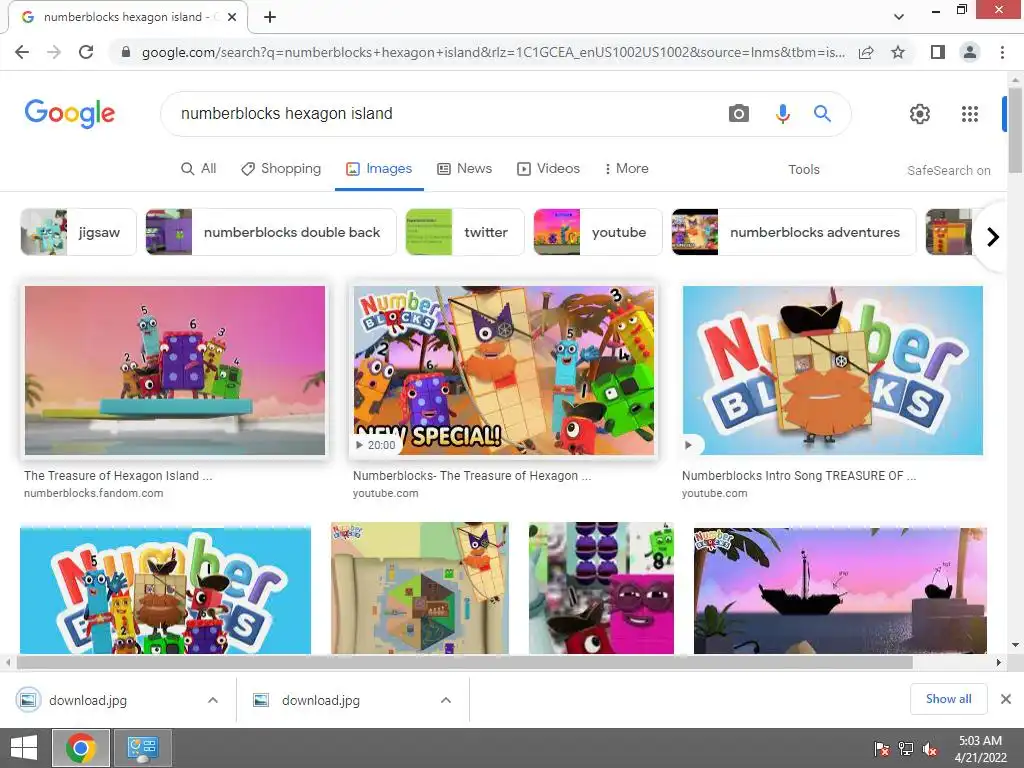1024x768 pixels.
Task: Filter results by jigsaw chip
Action: (x=78, y=232)
